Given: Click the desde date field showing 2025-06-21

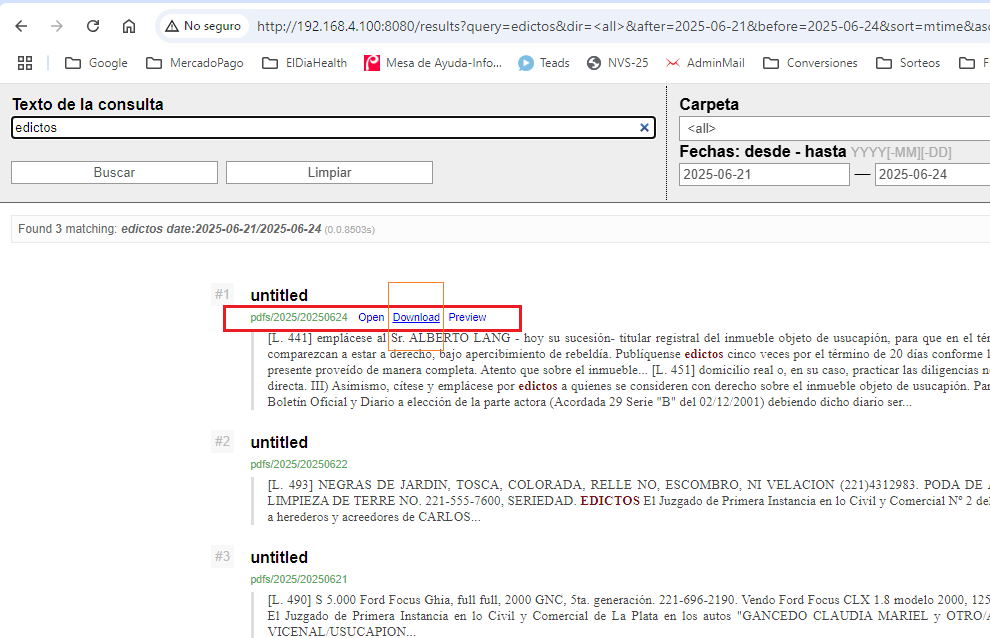Looking at the screenshot, I should coord(764,174).
